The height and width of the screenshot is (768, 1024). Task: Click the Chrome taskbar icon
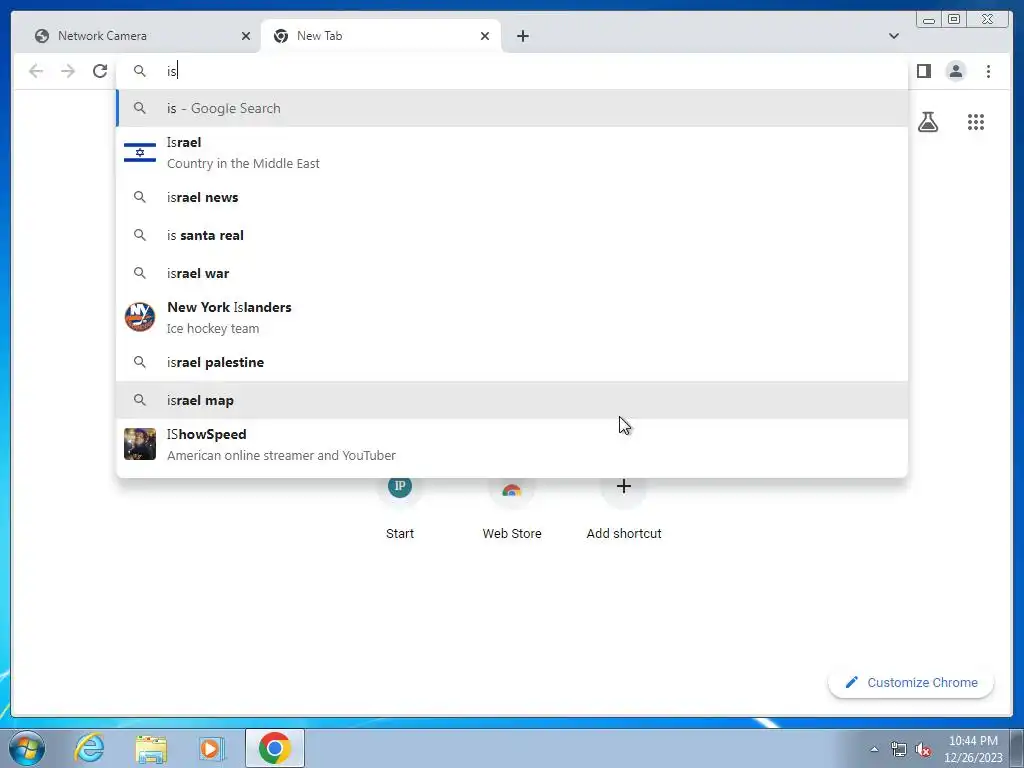click(x=275, y=748)
